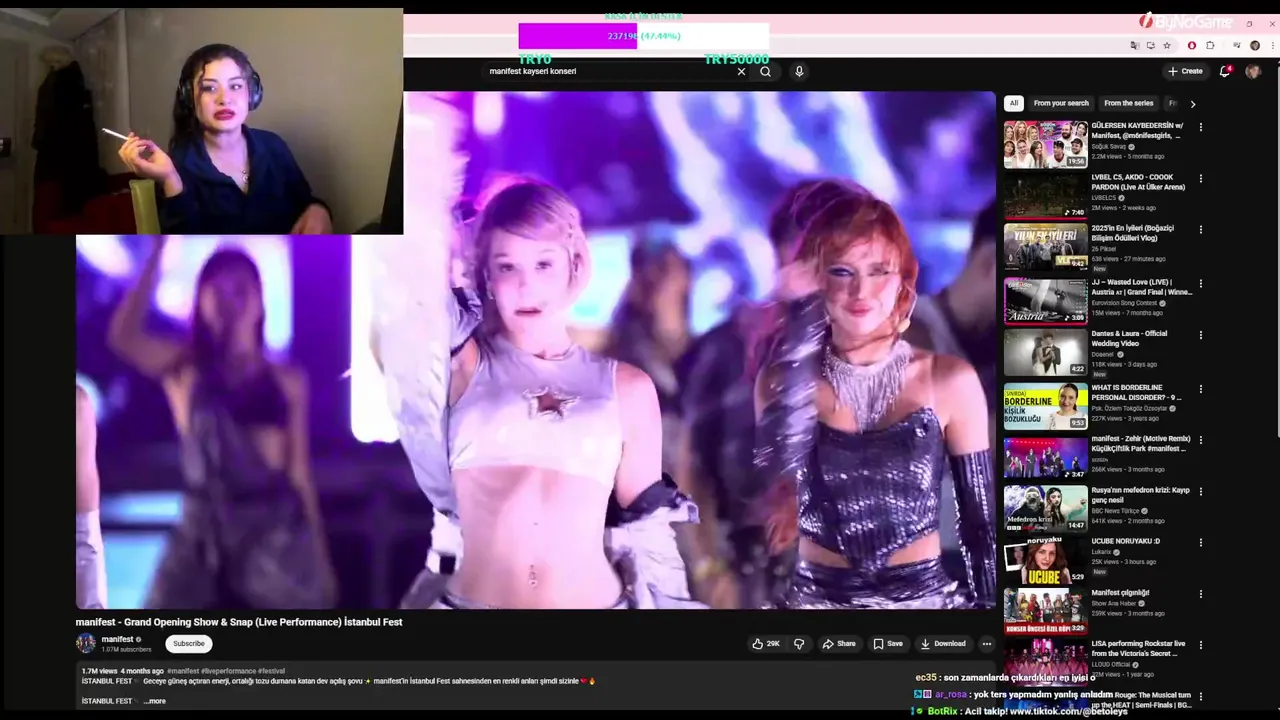
Task: Bookmark page with browser star icon
Action: point(1166,45)
